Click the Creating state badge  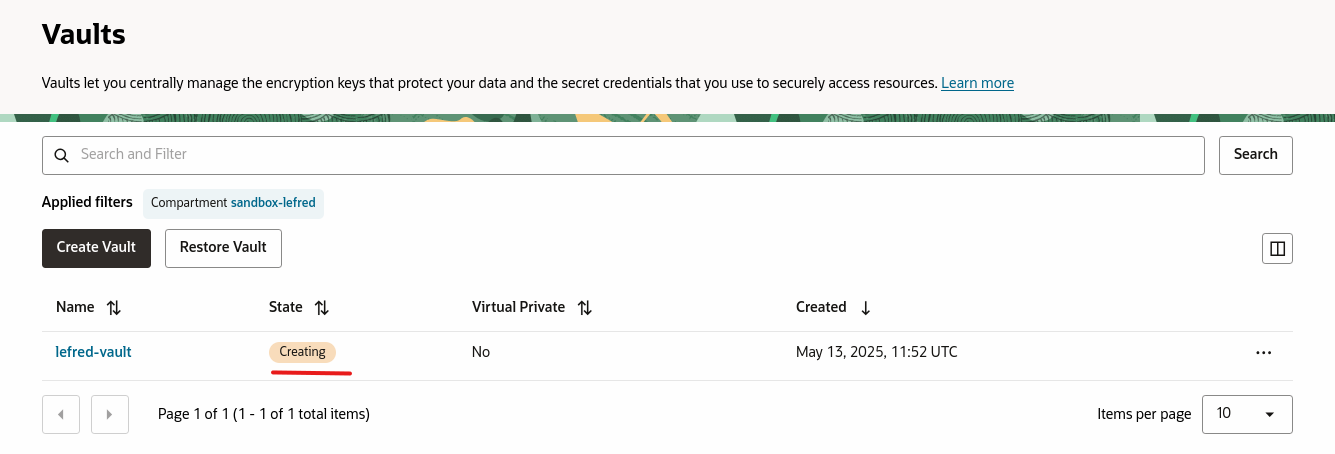(x=302, y=352)
